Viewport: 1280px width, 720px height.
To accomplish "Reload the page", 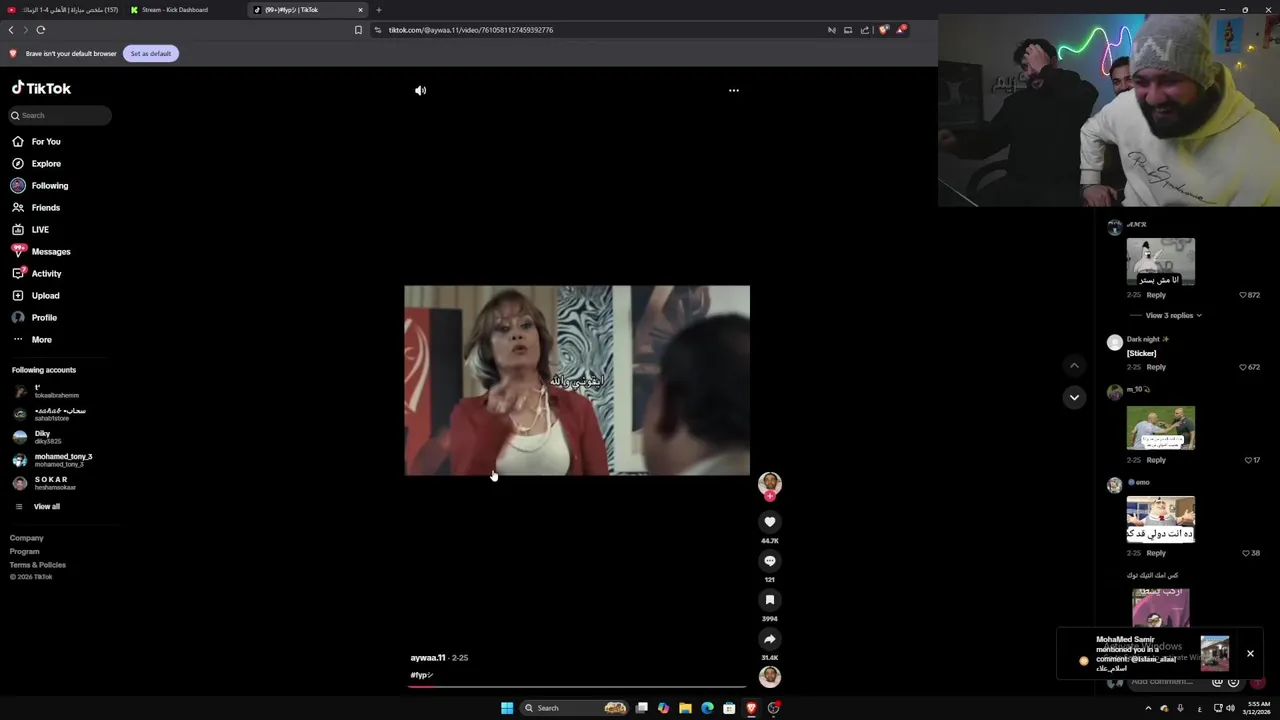I will pos(41,30).
